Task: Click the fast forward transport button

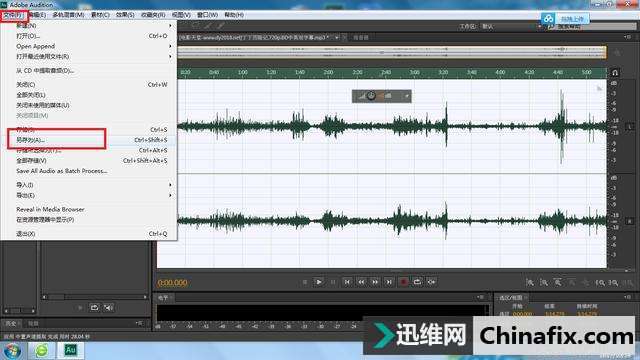Action: click(x=375, y=282)
